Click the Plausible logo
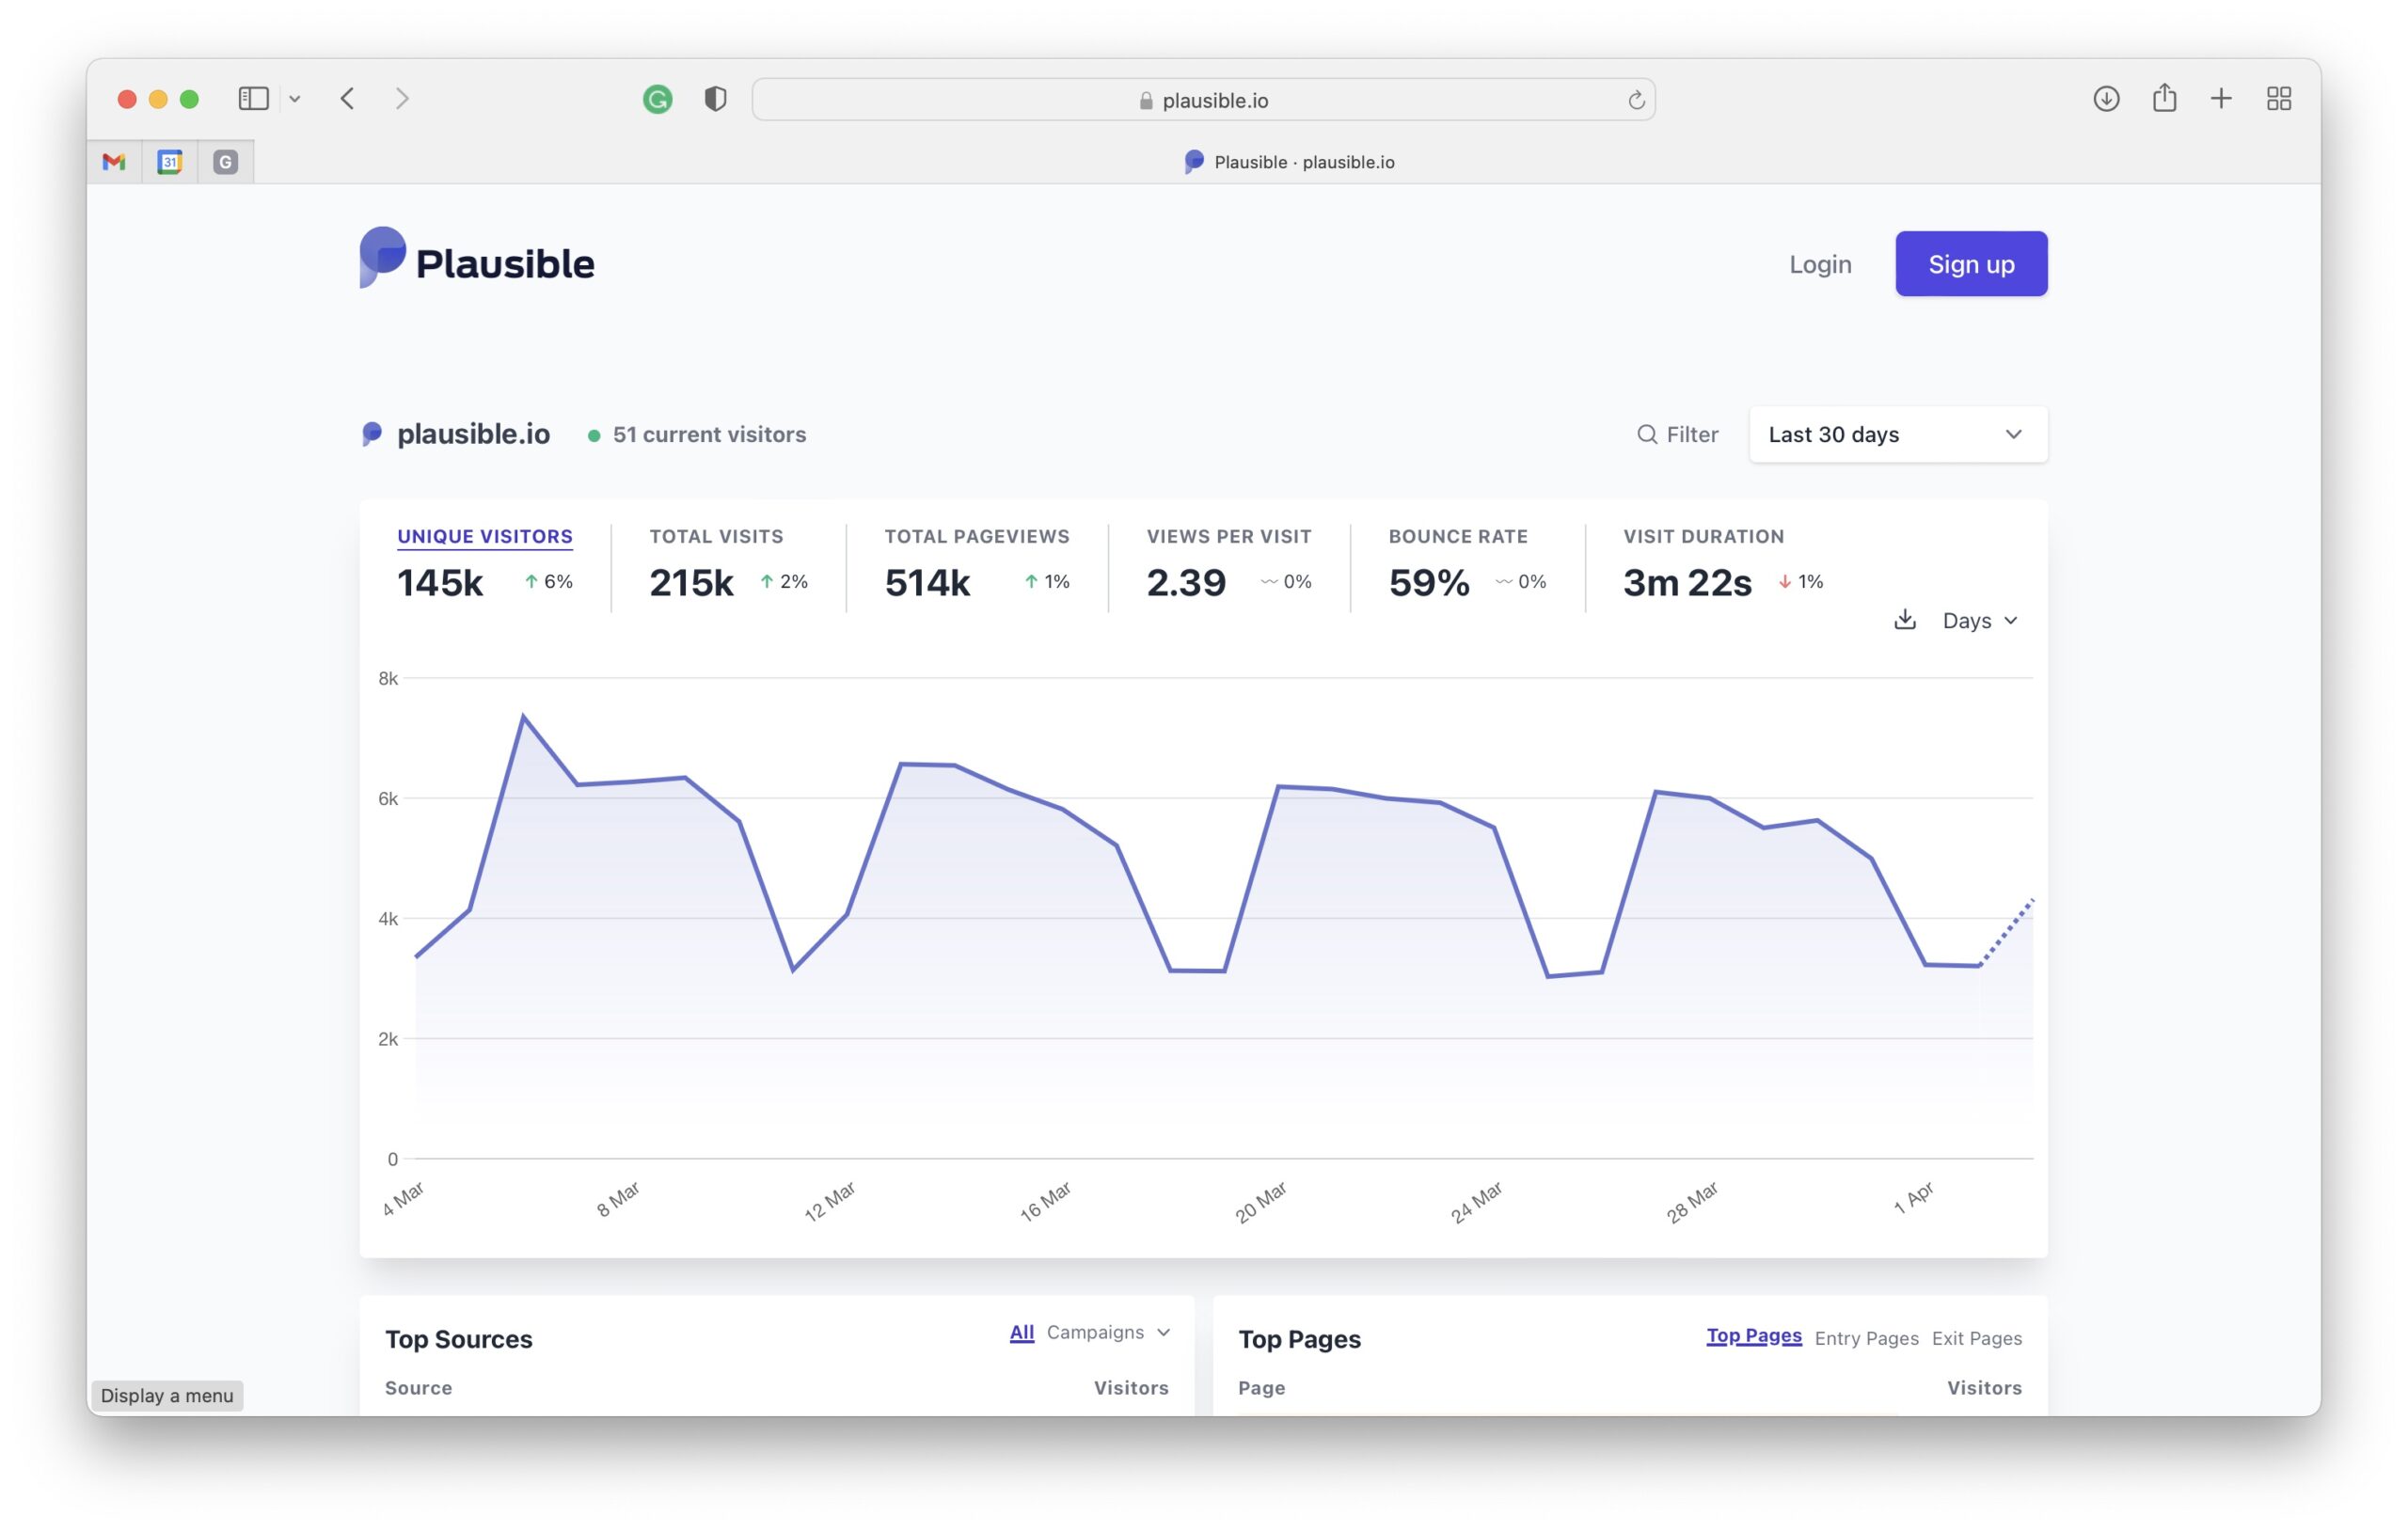Screen dimensions: 2408x1531 coord(477,259)
